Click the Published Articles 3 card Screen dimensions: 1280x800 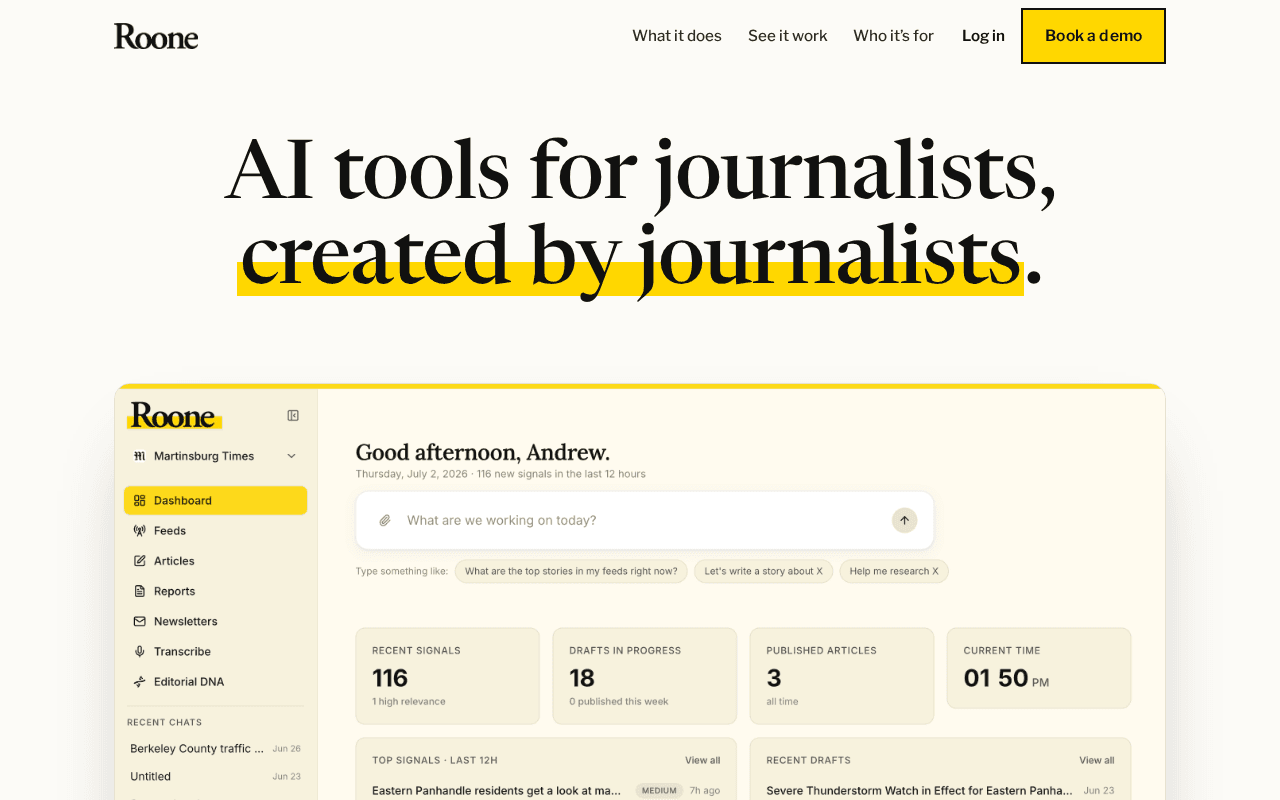click(x=842, y=676)
